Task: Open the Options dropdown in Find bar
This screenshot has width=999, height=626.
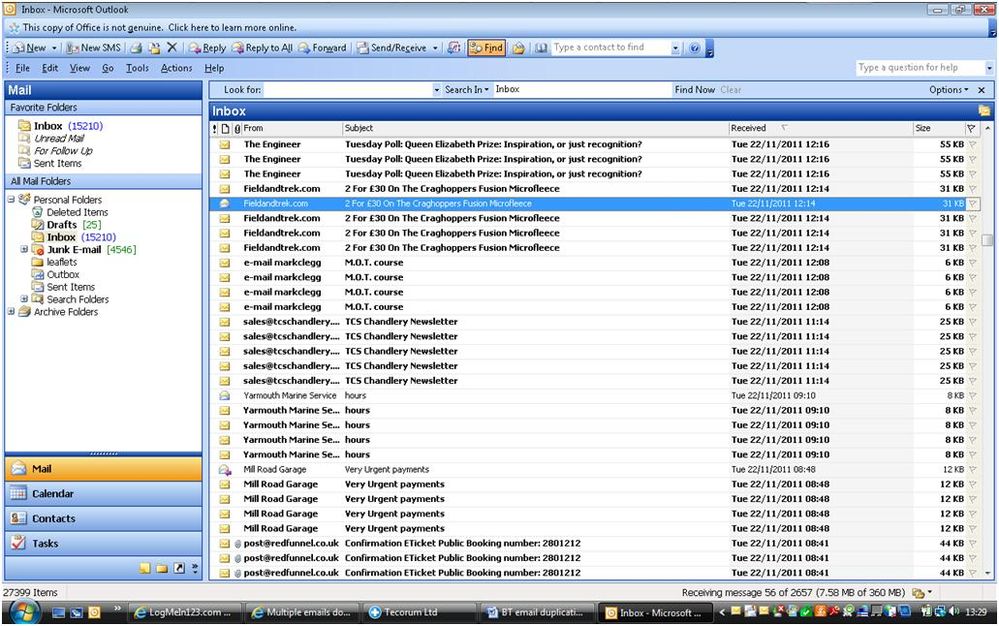Action: click(949, 90)
